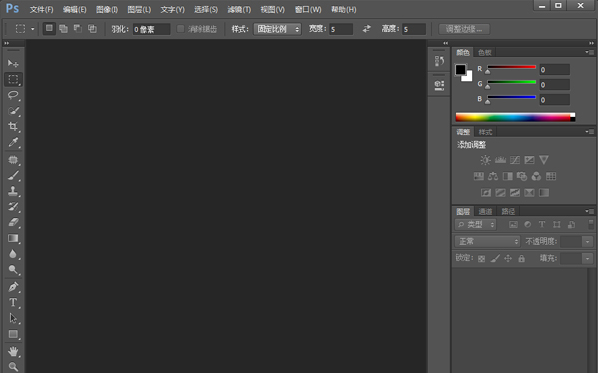
Task: Select the Rectangle shape tool
Action: (13, 334)
